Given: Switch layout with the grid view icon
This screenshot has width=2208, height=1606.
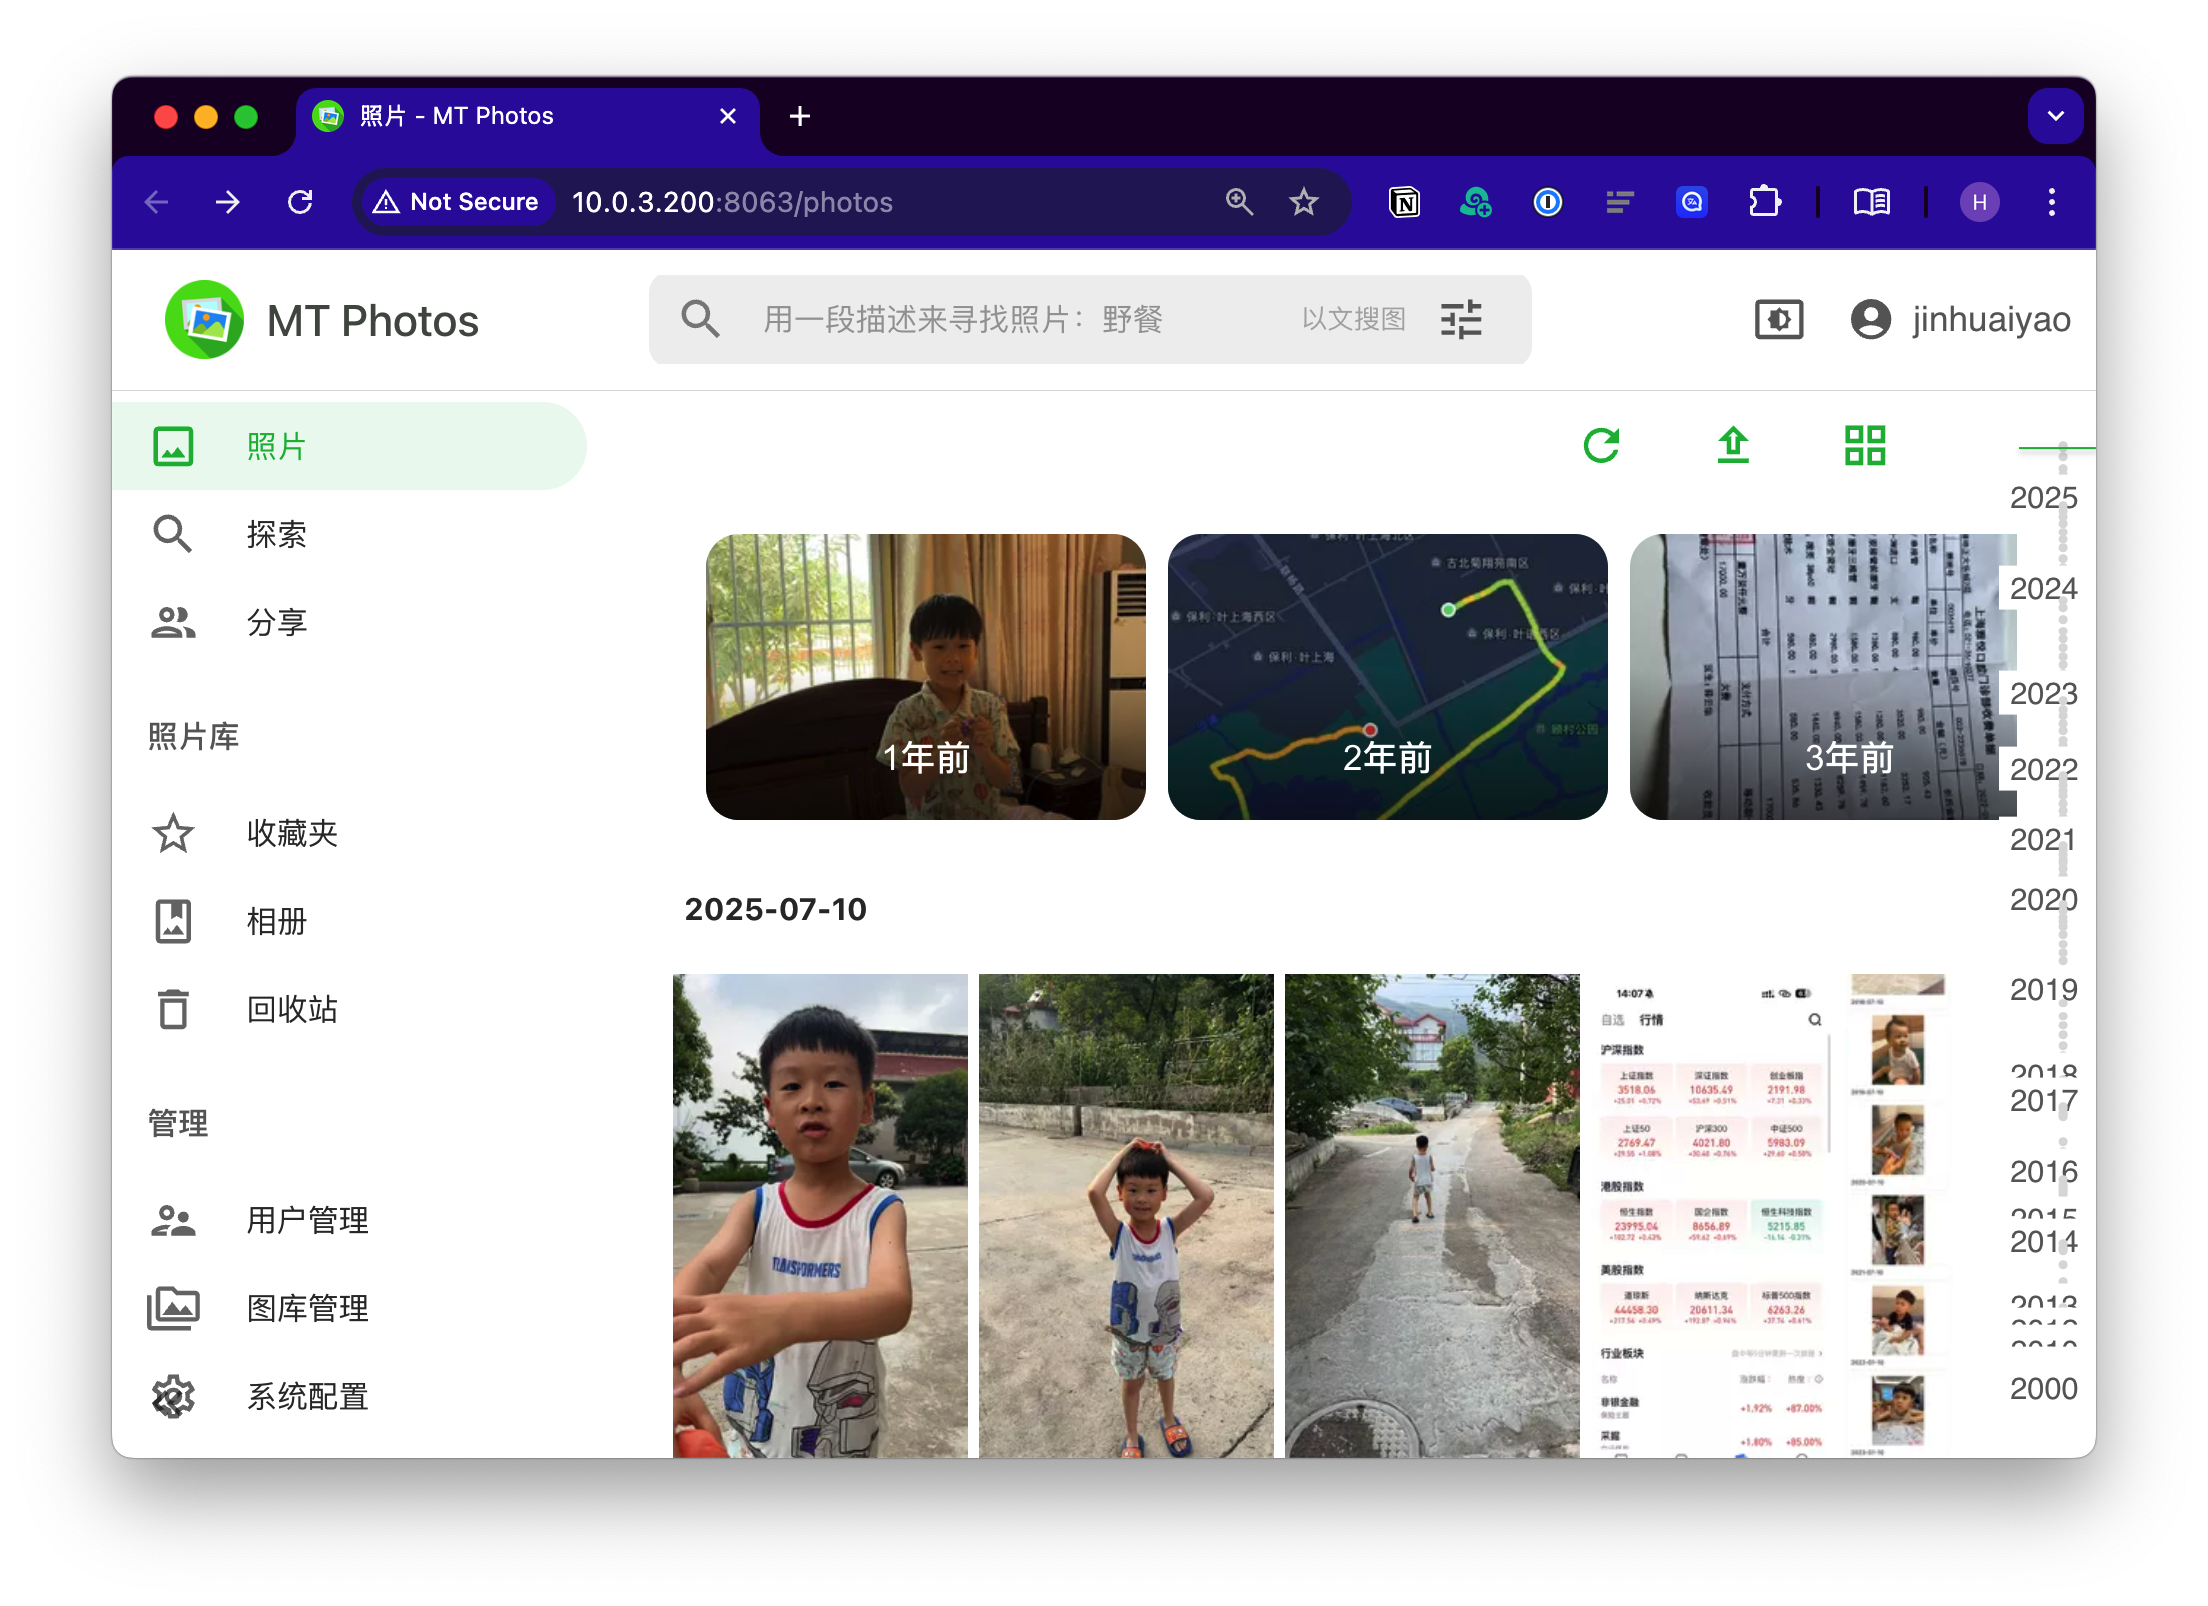Looking at the screenshot, I should [1864, 445].
